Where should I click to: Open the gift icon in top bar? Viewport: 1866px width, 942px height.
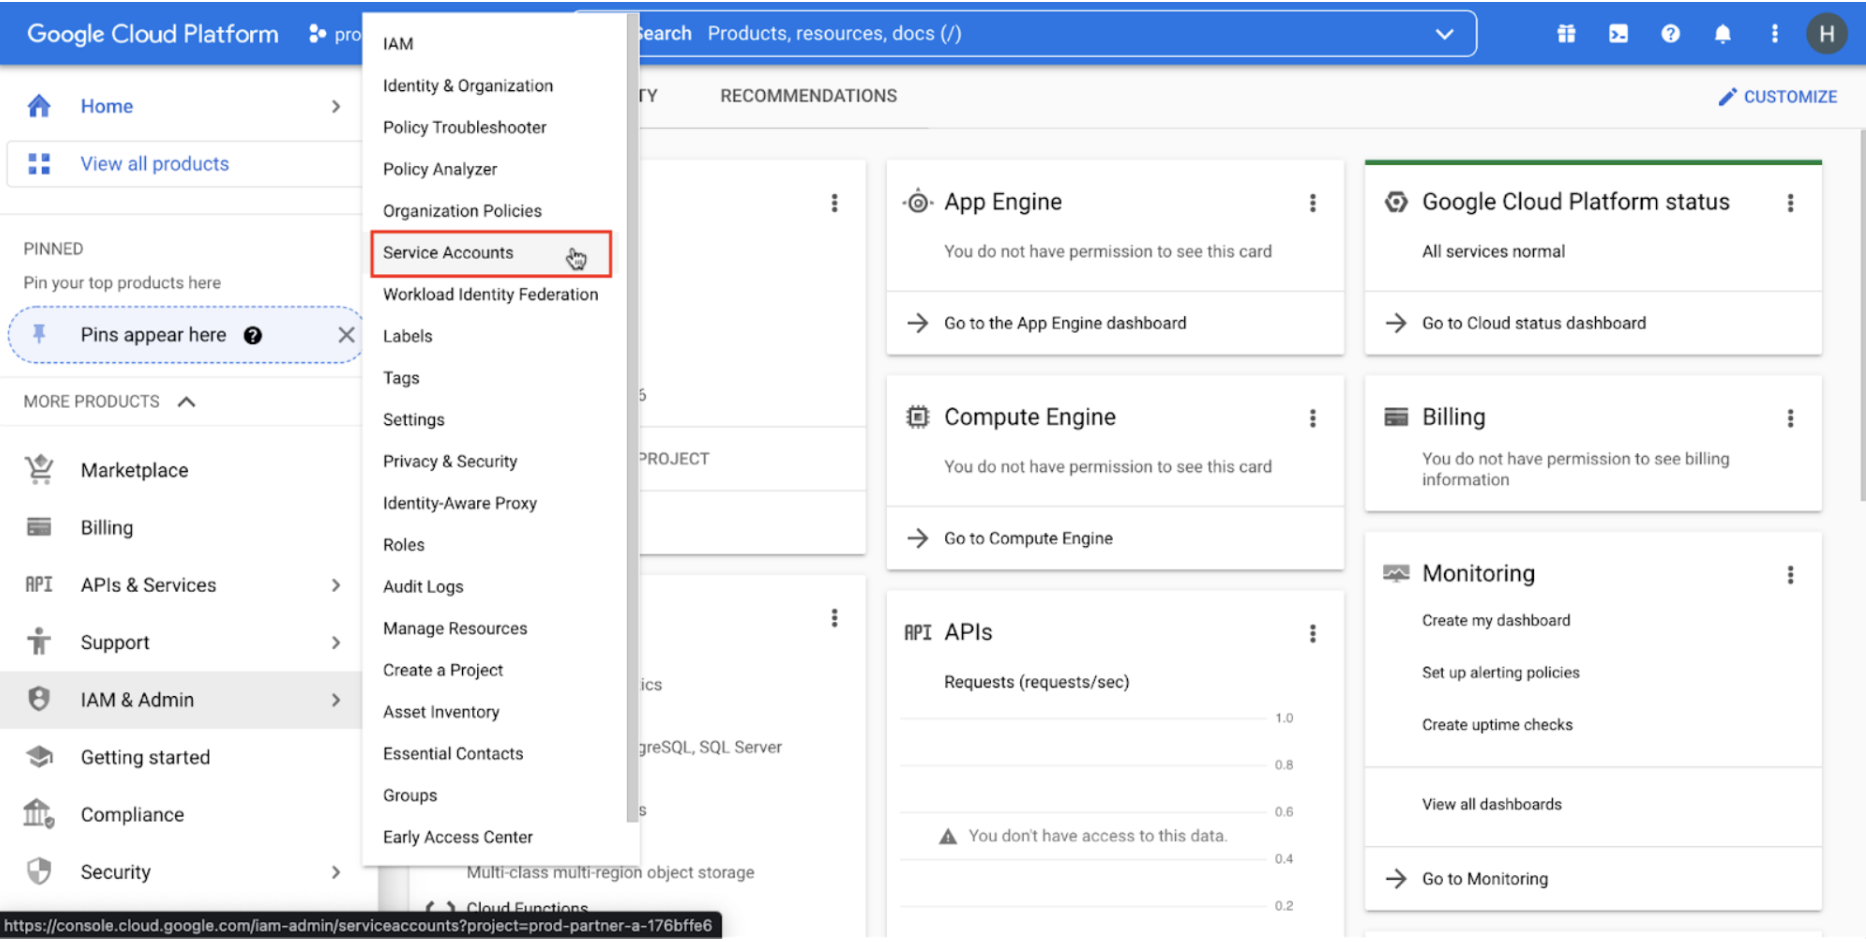click(x=1566, y=34)
